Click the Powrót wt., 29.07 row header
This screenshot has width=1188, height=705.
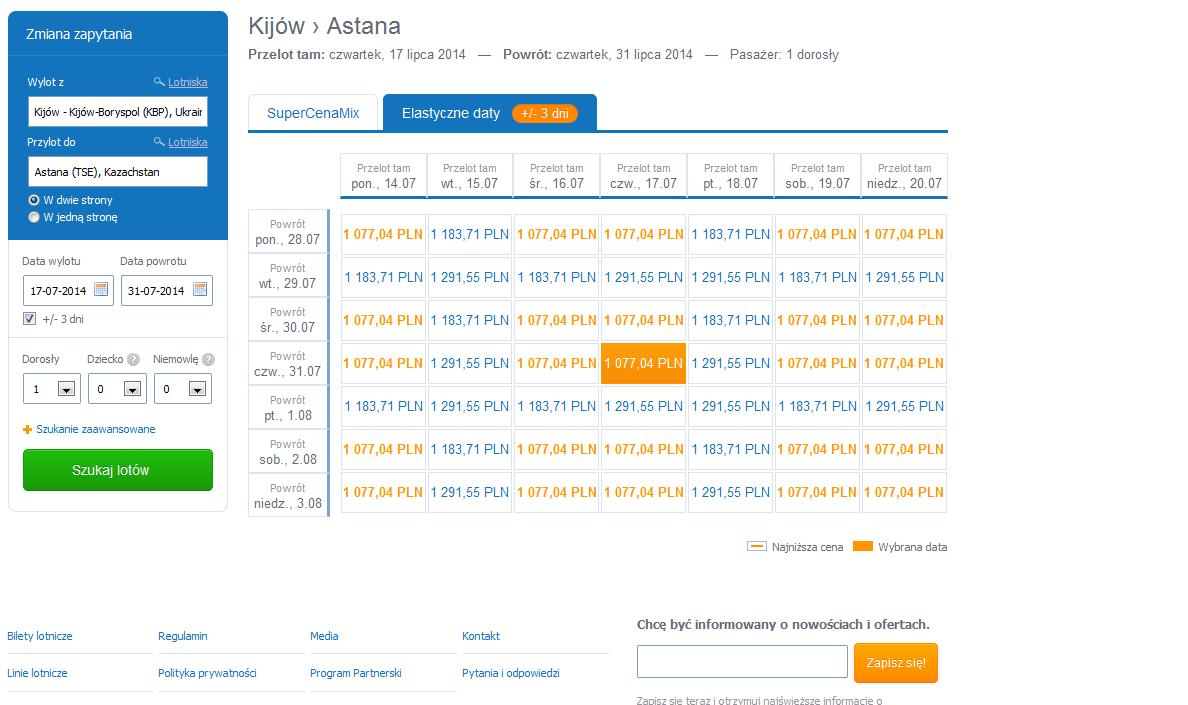coord(288,276)
